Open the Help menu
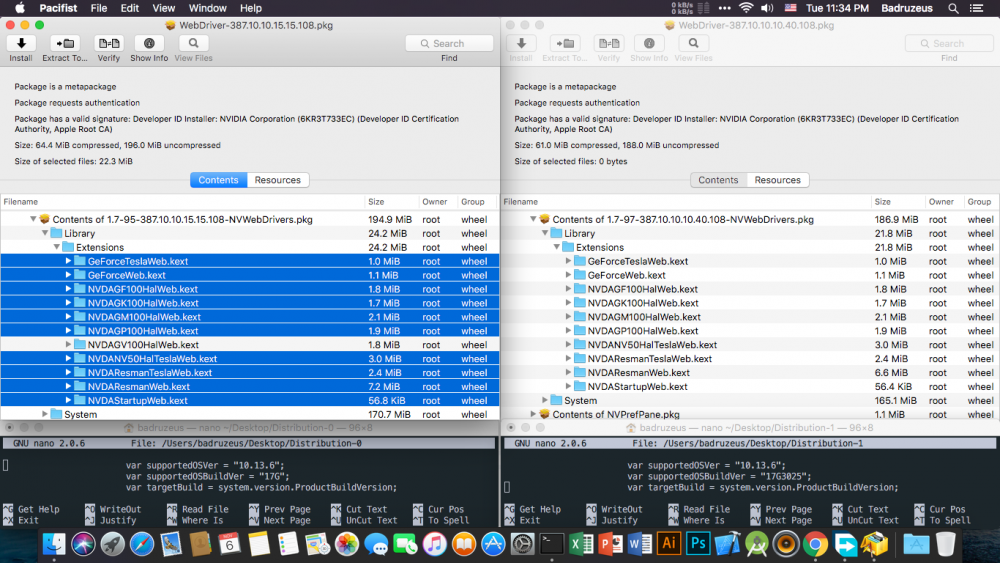Screen dimensions: 1000x563 [251, 8]
